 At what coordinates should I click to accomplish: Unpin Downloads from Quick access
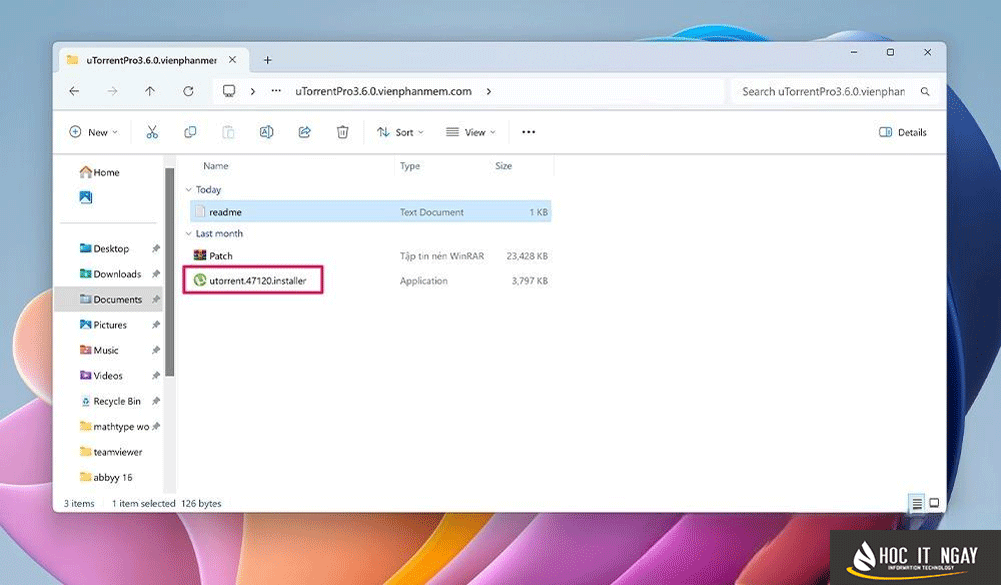tap(156, 274)
